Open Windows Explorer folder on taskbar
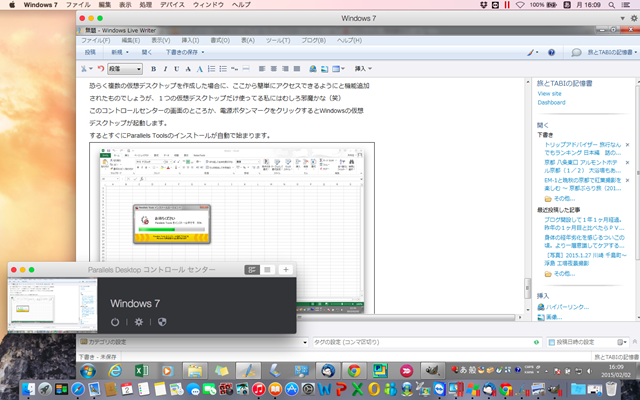The image size is (640, 400). [195, 371]
